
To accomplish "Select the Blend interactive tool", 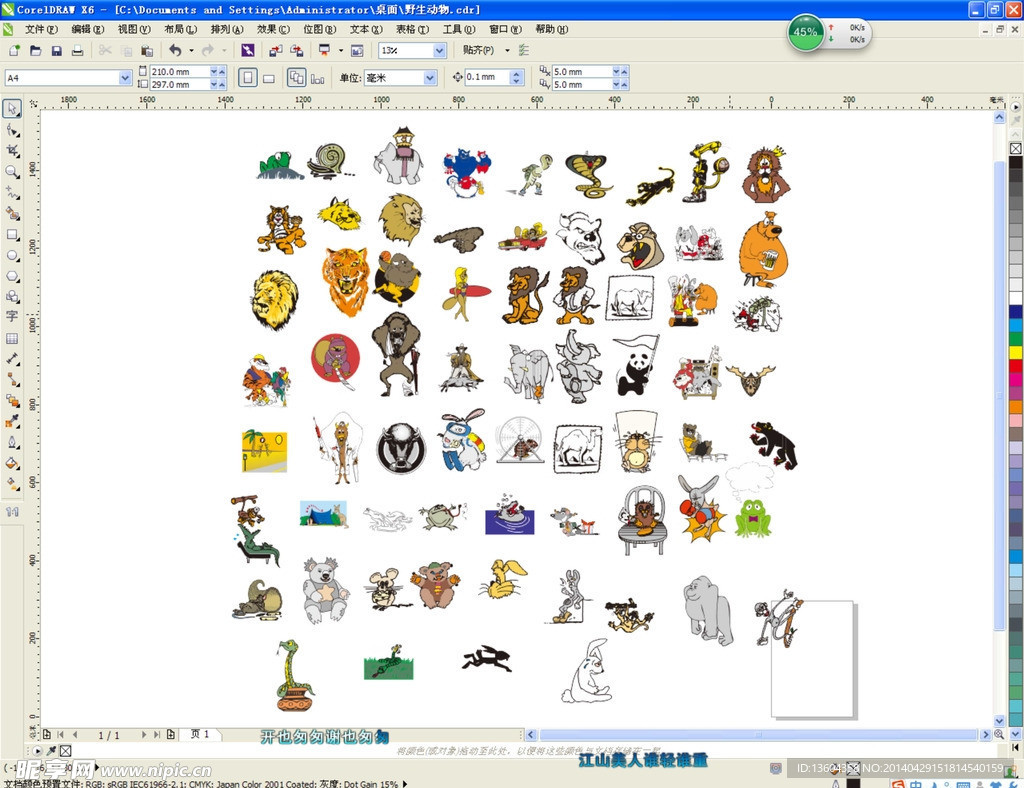I will point(12,401).
